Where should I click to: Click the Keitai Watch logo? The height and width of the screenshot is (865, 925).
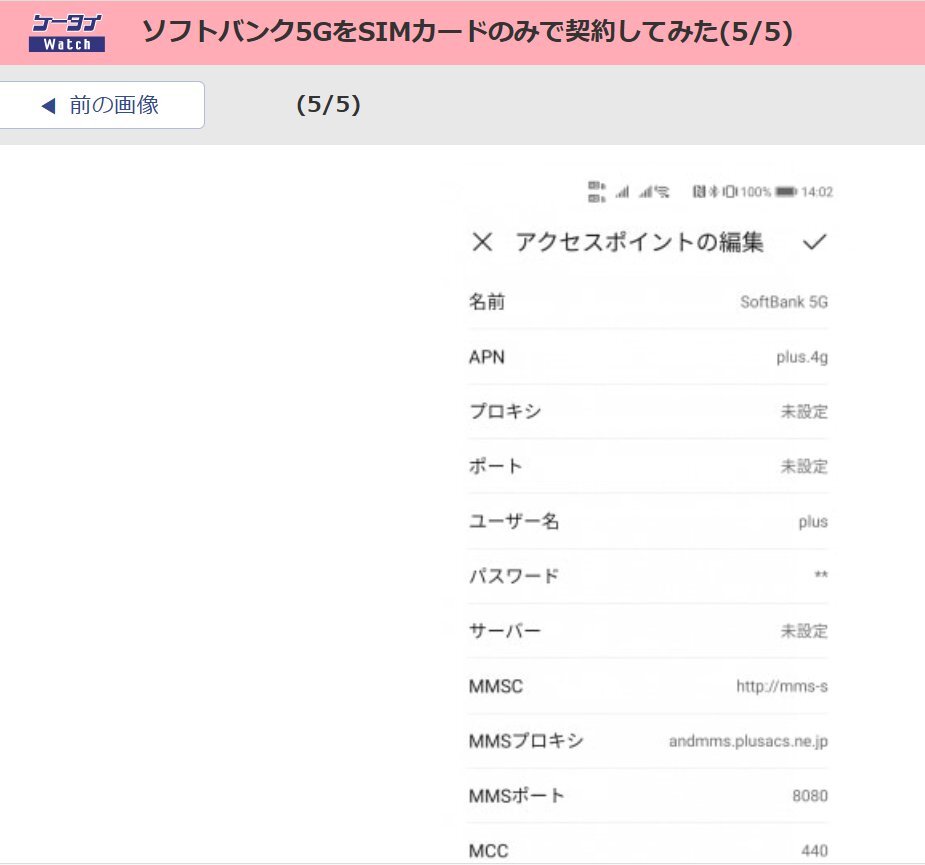coord(68,32)
